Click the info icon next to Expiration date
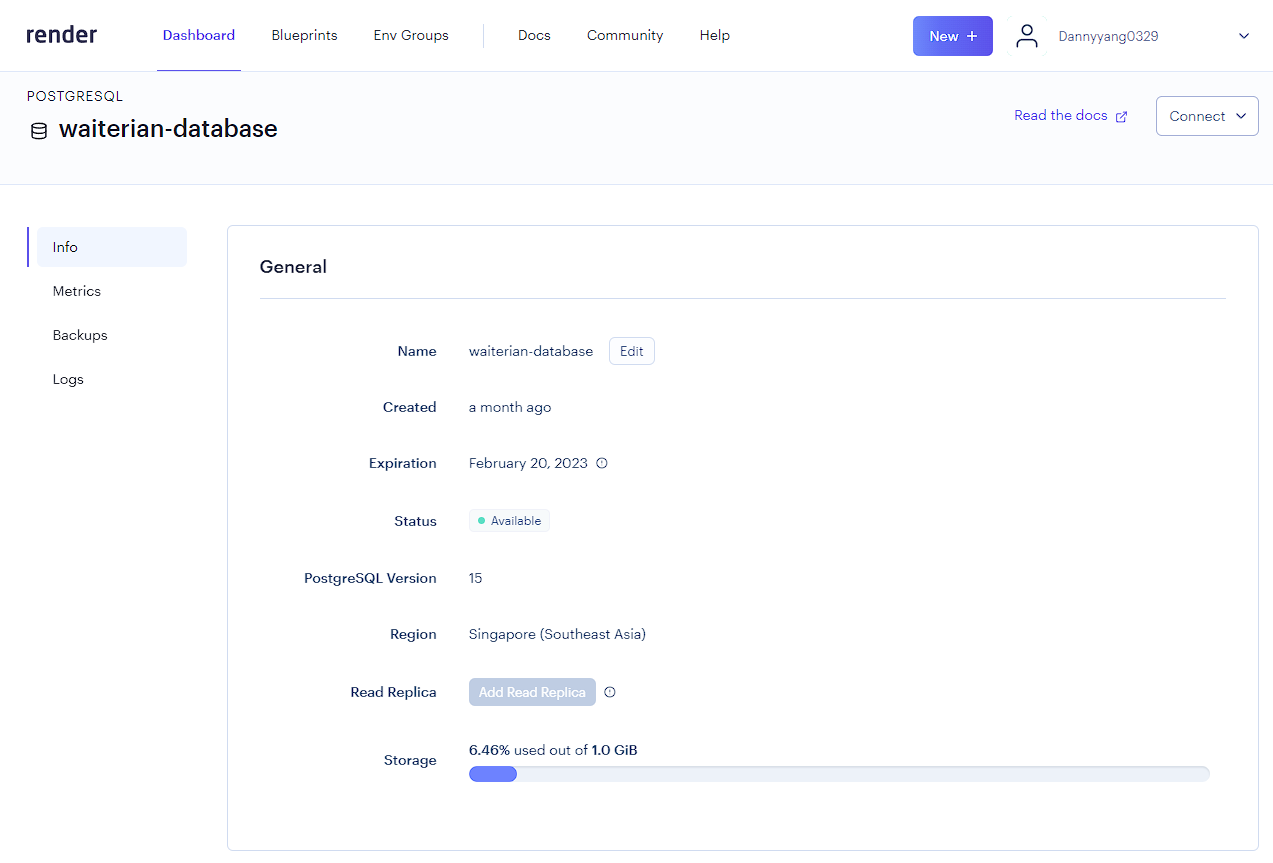Image resolution: width=1273 pixels, height=863 pixels. pyautogui.click(x=602, y=463)
